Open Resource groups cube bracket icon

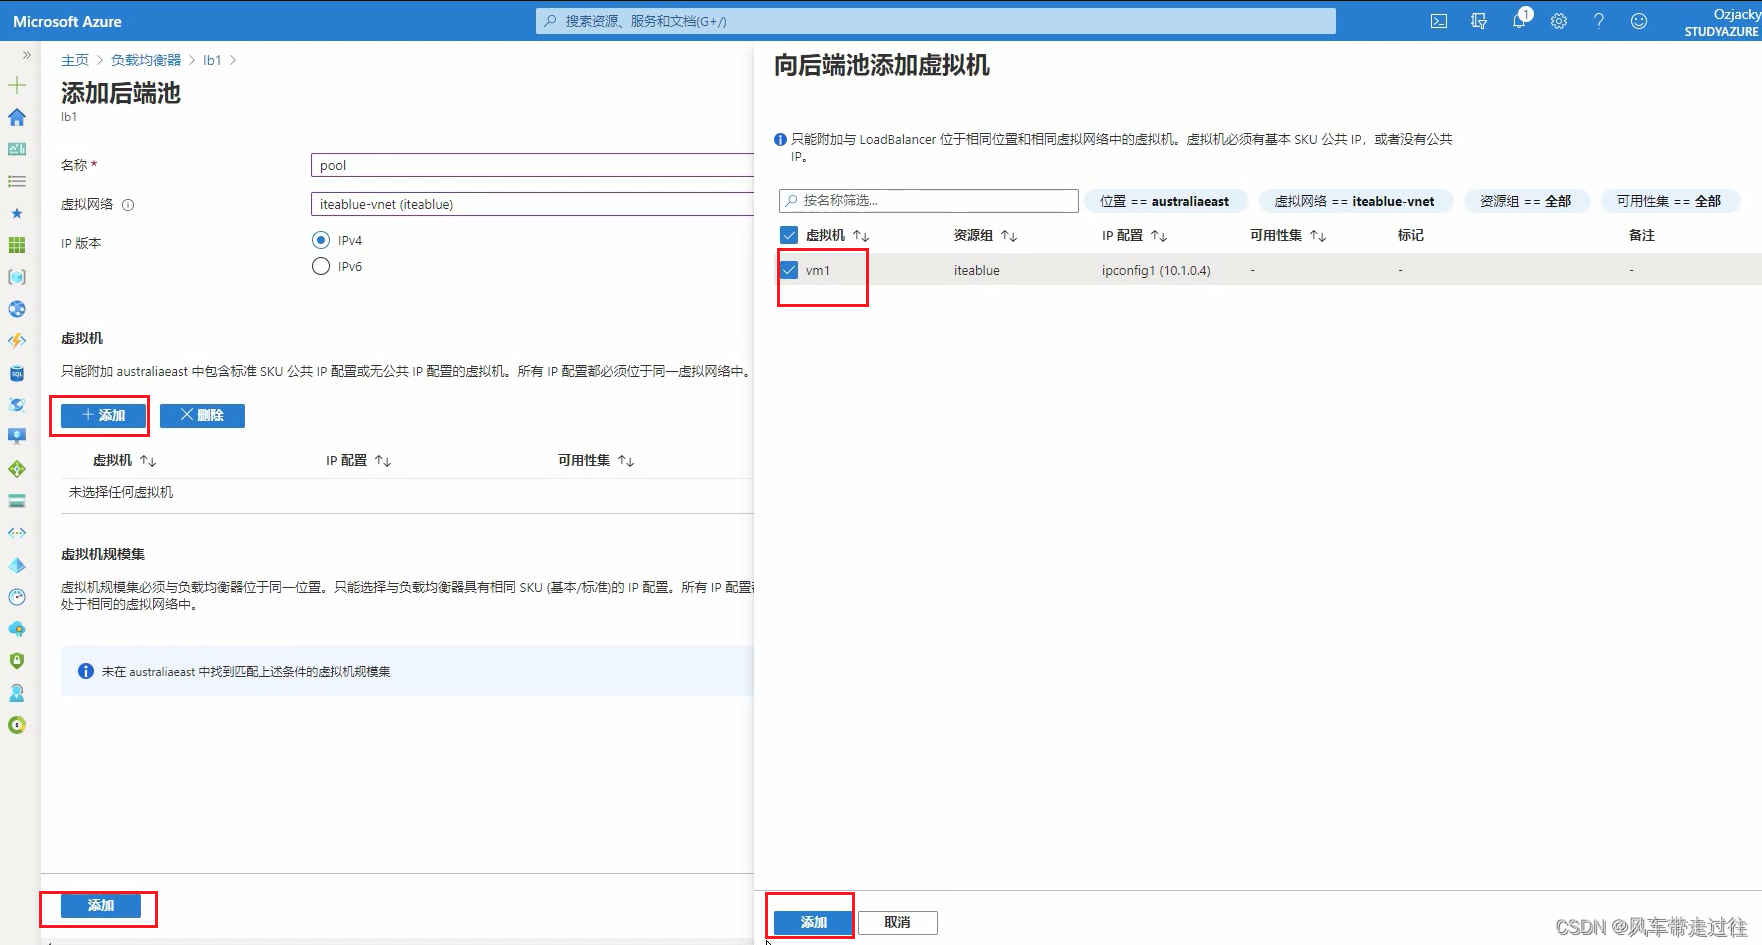[17, 277]
